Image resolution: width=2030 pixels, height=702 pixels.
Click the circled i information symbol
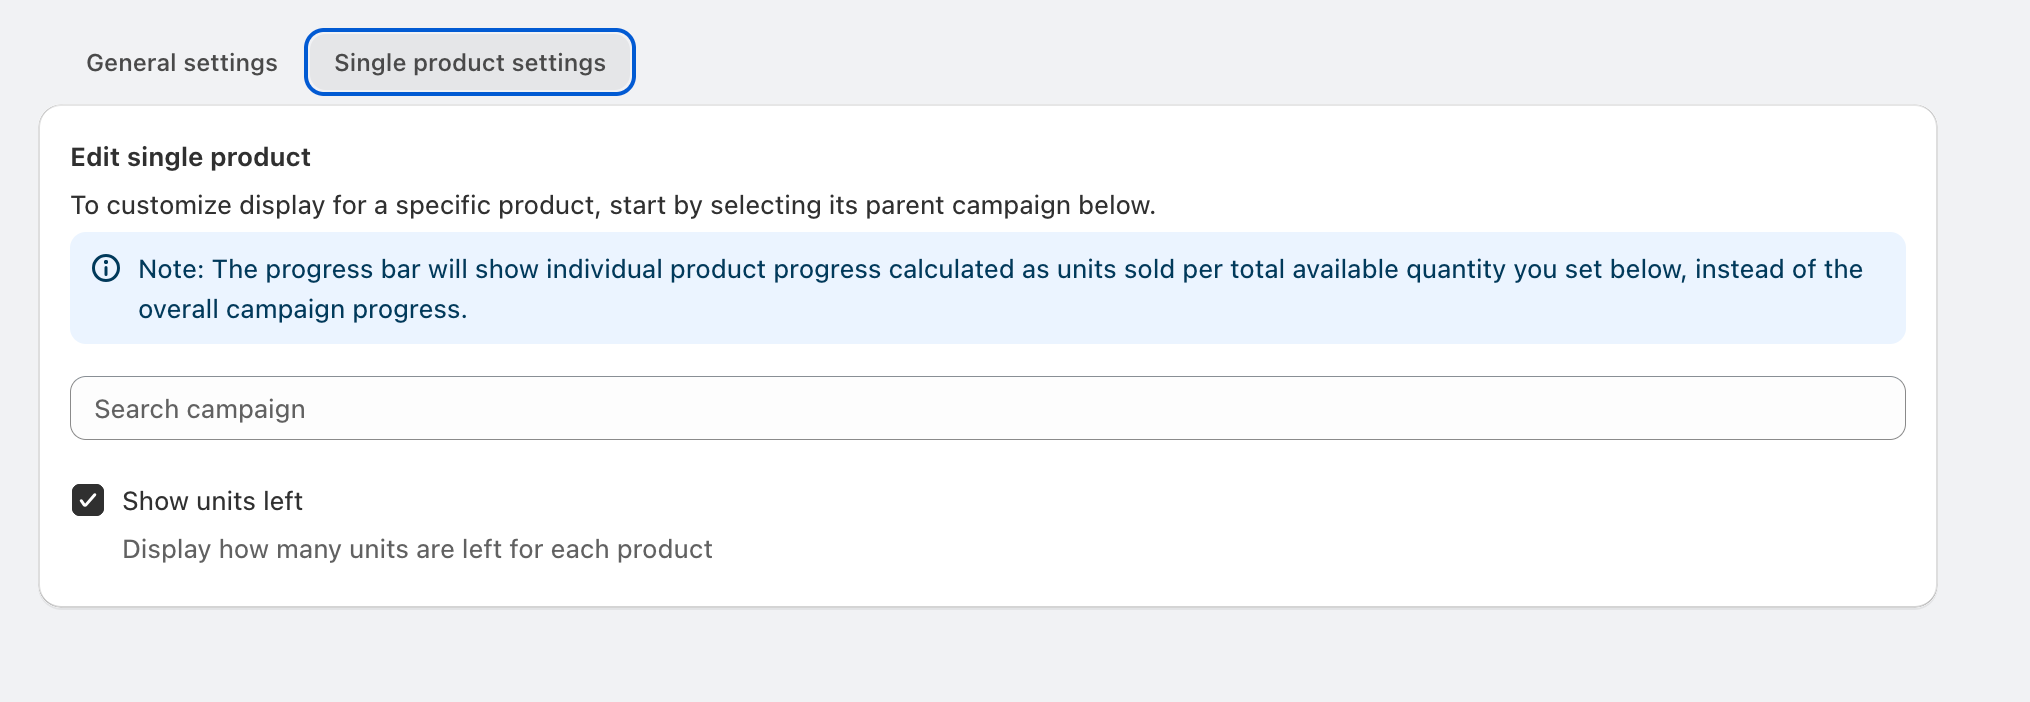pyautogui.click(x=104, y=268)
